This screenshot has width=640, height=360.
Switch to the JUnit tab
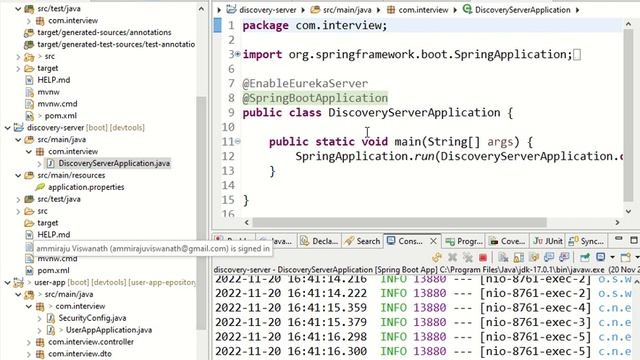548,241
